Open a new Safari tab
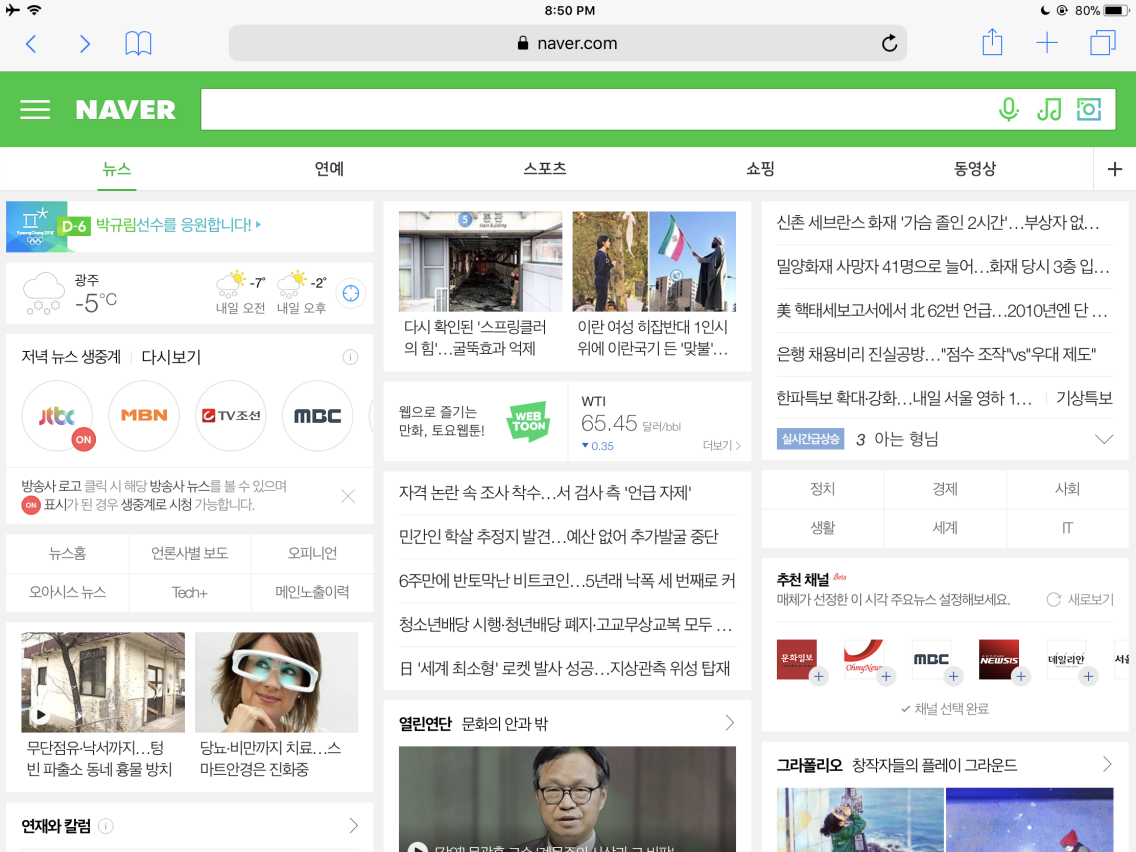Screen dimensions: 1136x852 (1047, 43)
